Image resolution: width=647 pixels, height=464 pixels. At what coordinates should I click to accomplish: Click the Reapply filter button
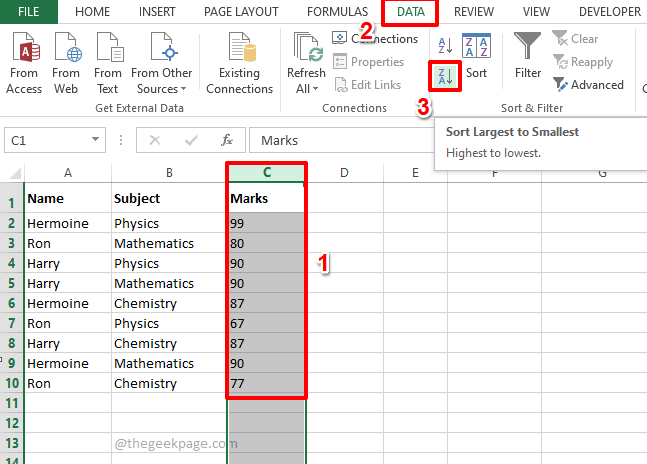click(x=582, y=62)
